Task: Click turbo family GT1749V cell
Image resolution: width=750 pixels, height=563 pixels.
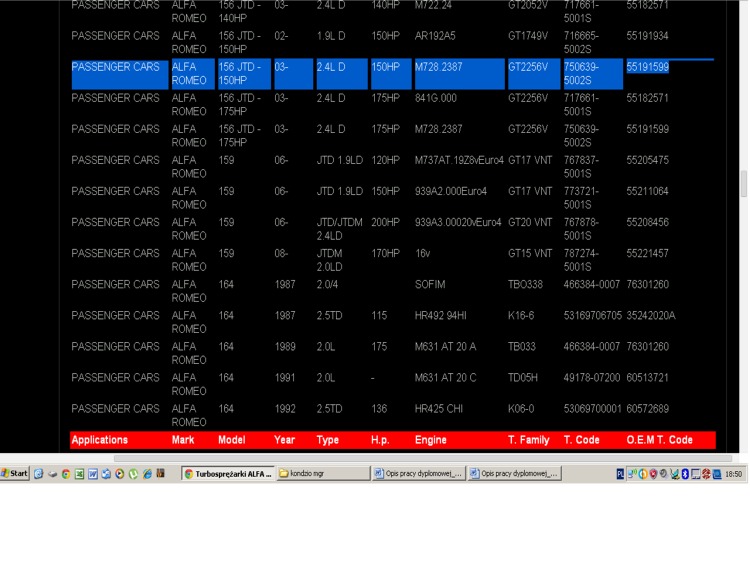Action: [528, 36]
